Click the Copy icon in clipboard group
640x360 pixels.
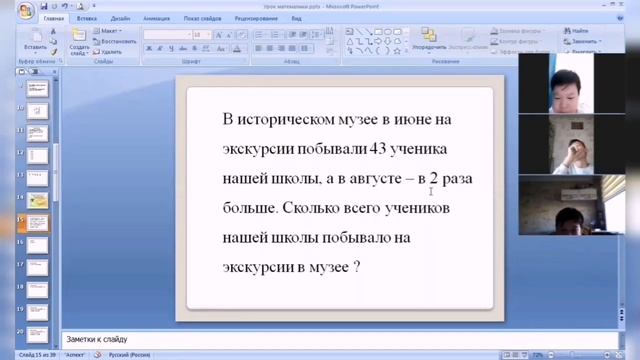click(53, 41)
